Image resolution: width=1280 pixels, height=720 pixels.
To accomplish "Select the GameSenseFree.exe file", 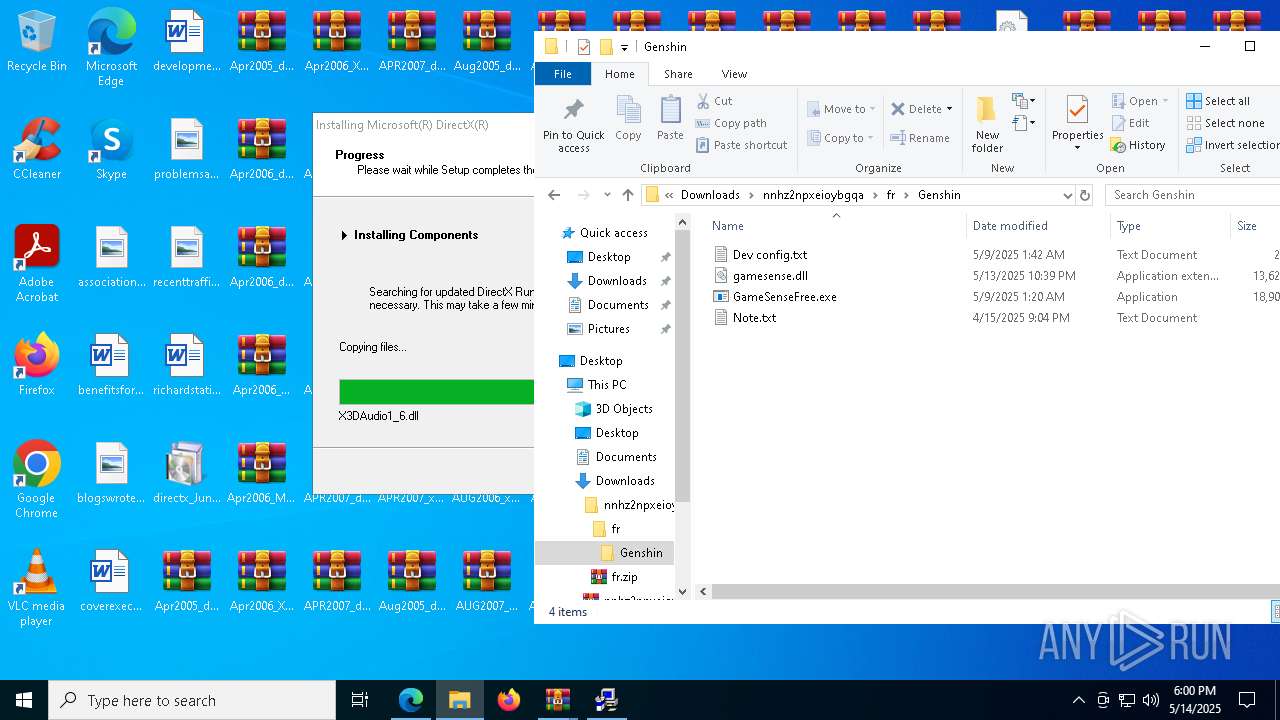I will pyautogui.click(x=784, y=297).
